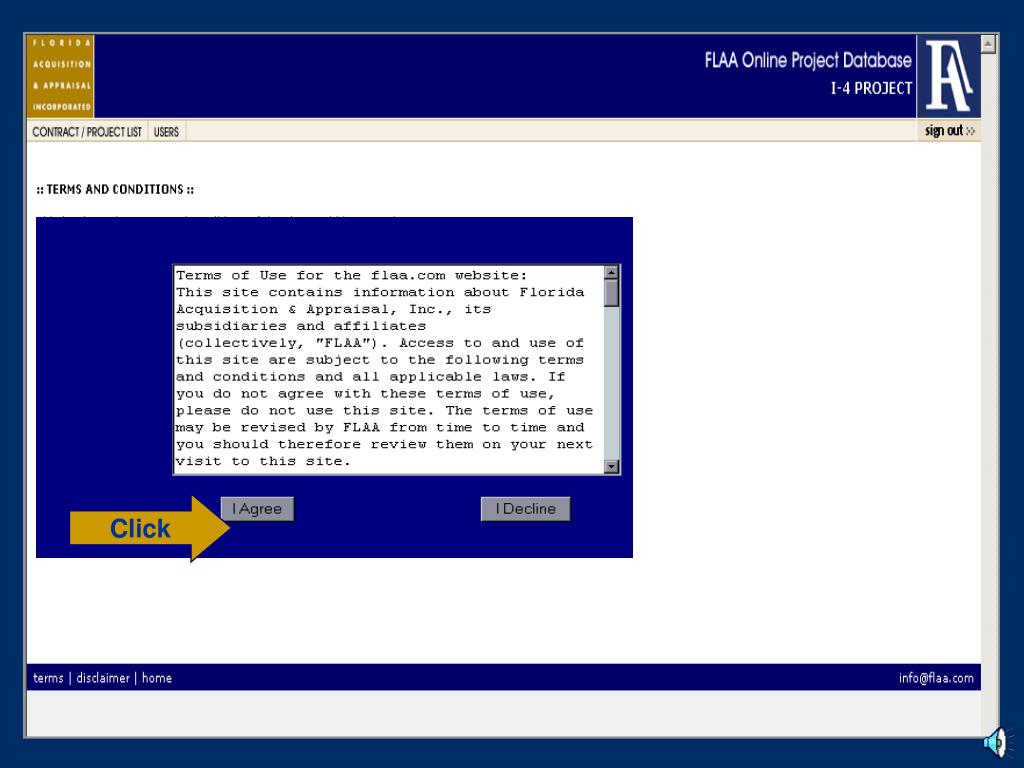Click the I Decline button
The width and height of the screenshot is (1024, 768).
tap(526, 509)
